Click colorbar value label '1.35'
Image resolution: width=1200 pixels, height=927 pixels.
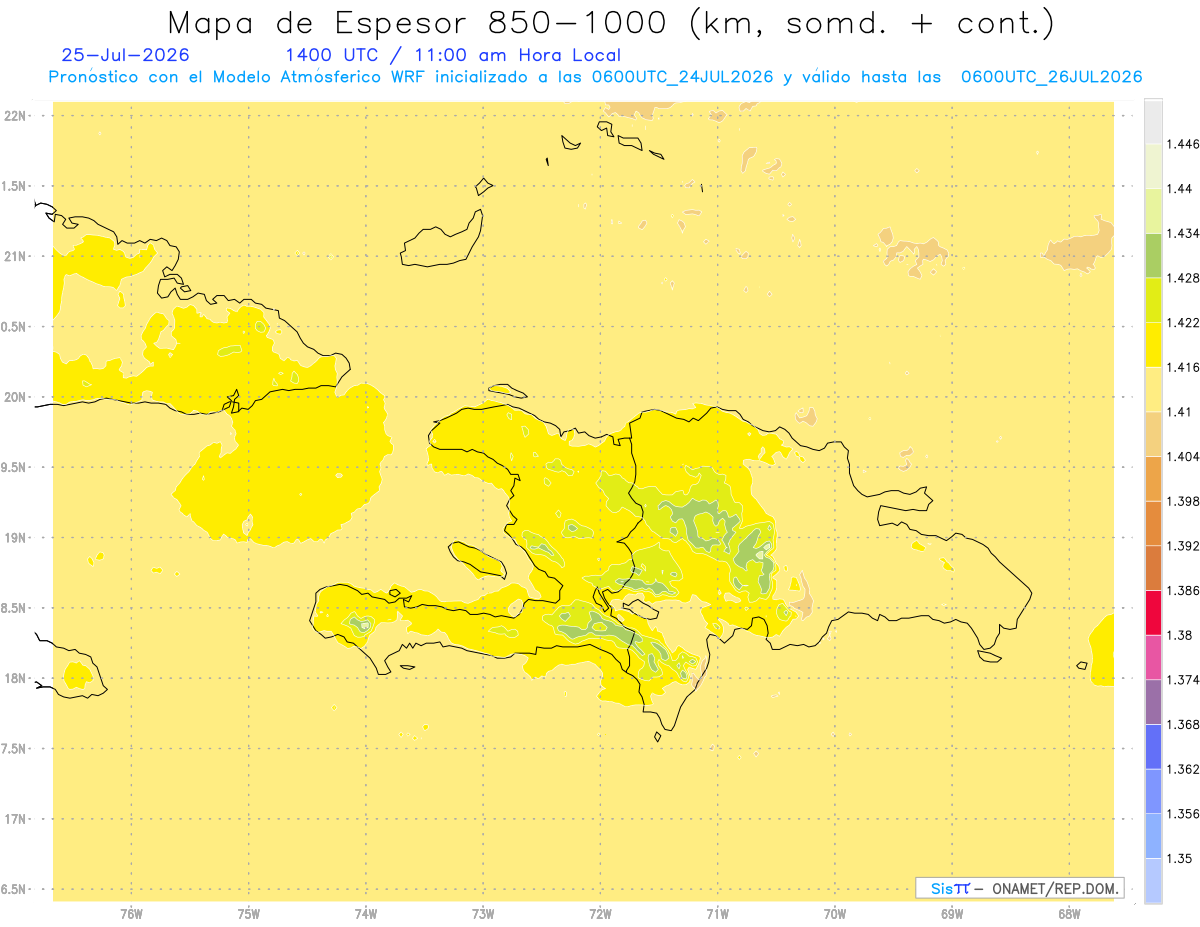1179,858
